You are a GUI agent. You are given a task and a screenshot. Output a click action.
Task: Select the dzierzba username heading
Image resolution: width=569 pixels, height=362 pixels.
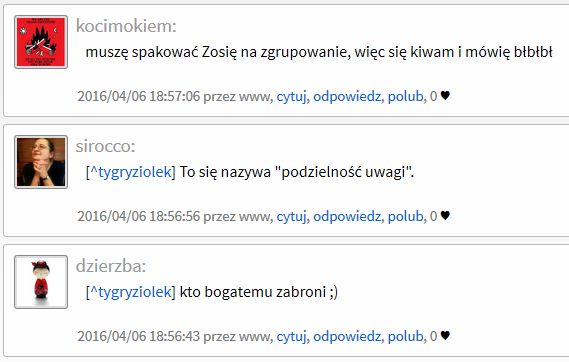[x=111, y=266]
